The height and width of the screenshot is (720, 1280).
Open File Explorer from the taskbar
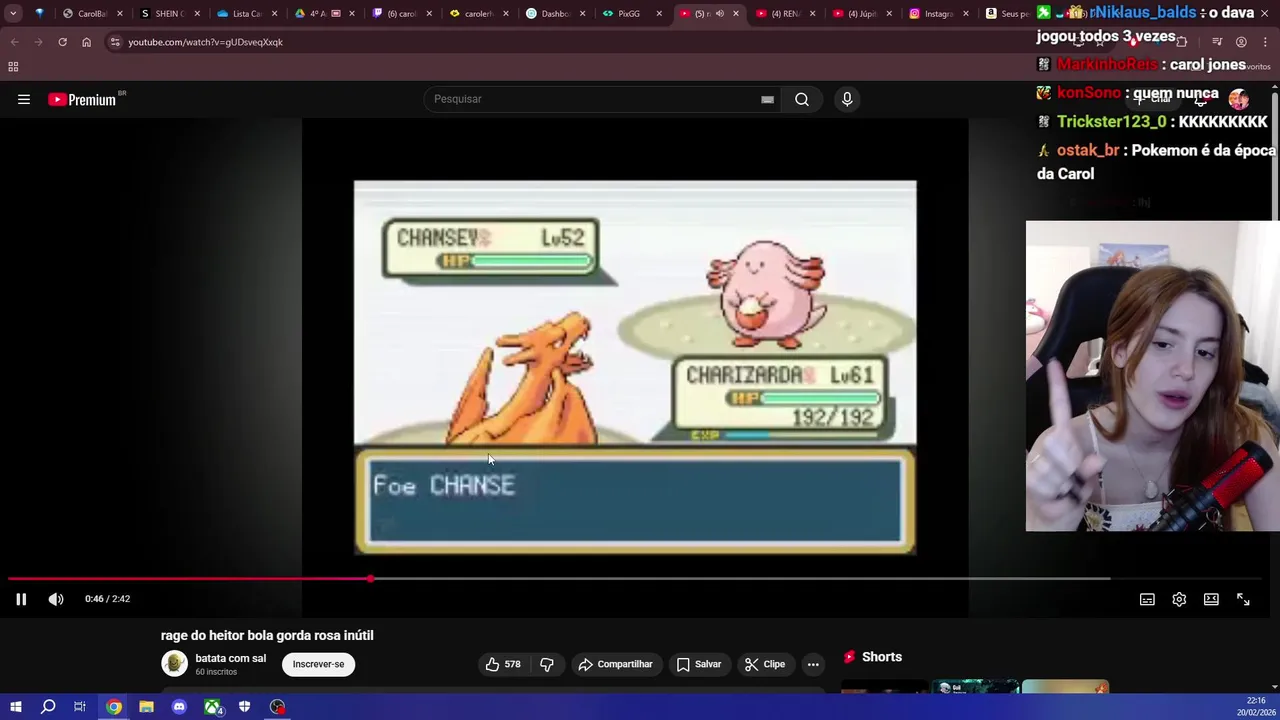146,707
